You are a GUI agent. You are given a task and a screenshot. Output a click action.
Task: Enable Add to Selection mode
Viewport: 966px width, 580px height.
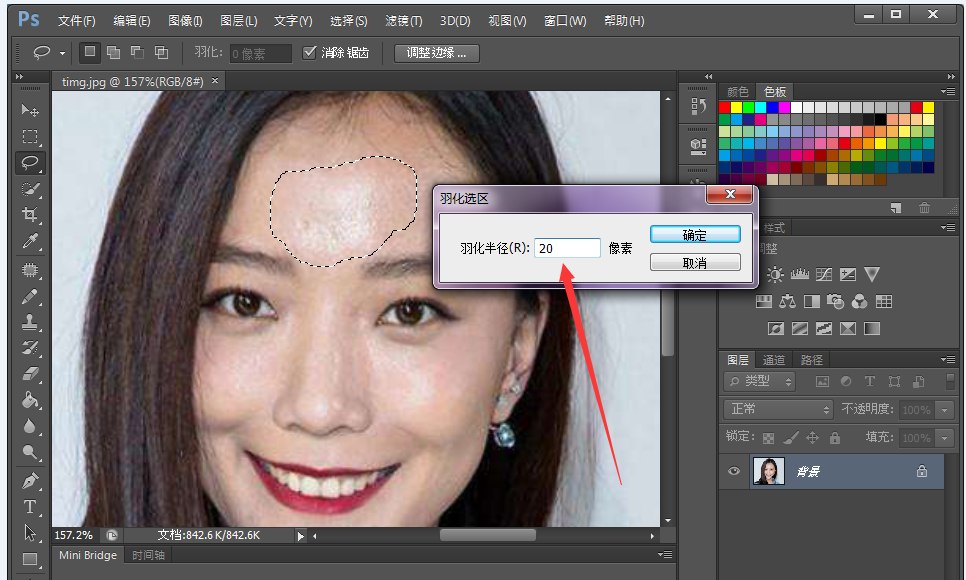(x=113, y=52)
